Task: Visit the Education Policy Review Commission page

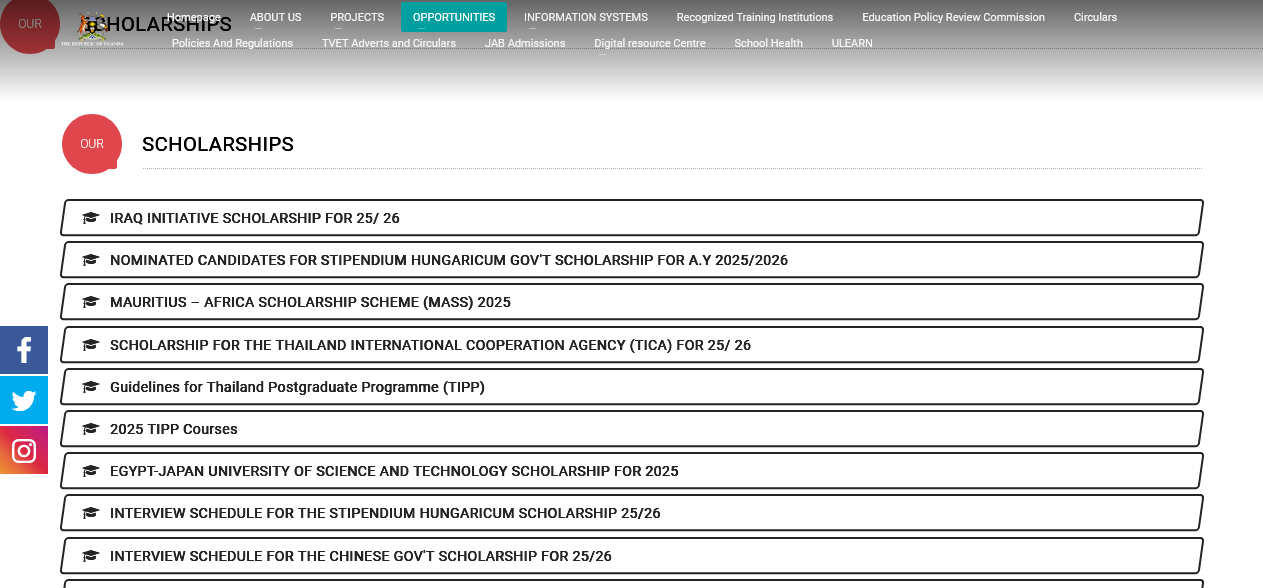Action: (x=953, y=17)
